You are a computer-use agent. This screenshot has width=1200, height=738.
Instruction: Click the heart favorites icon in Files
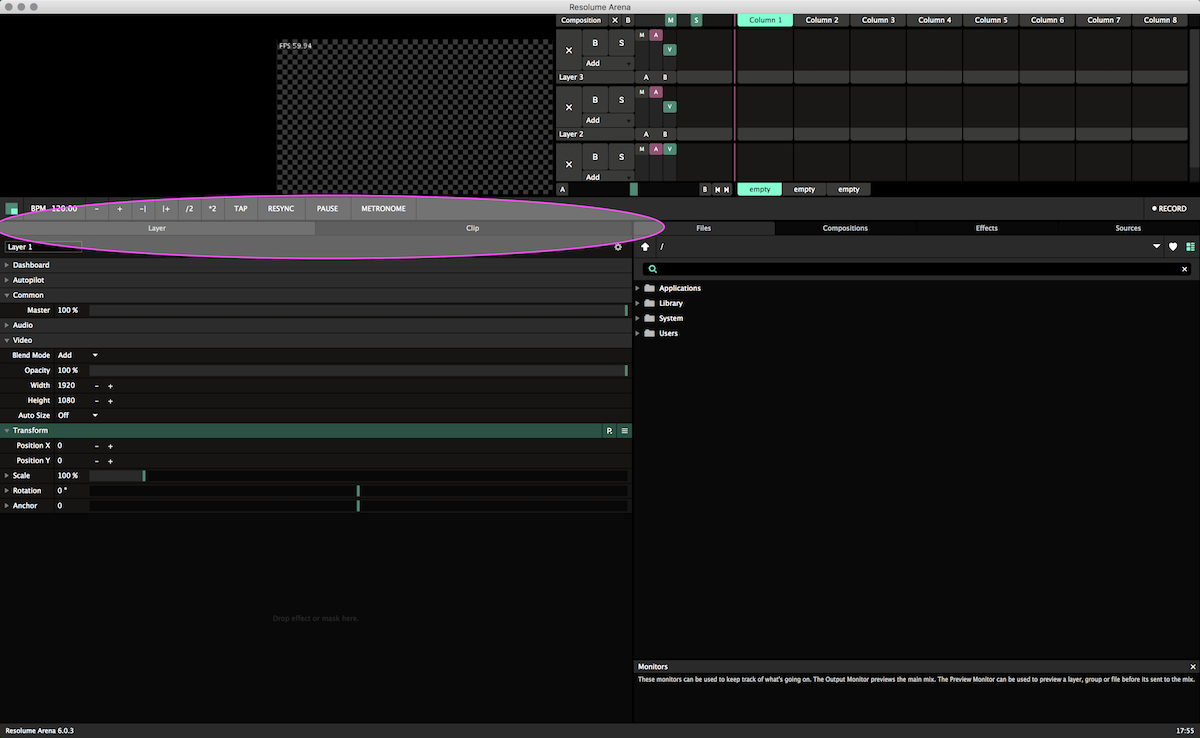click(x=1173, y=247)
